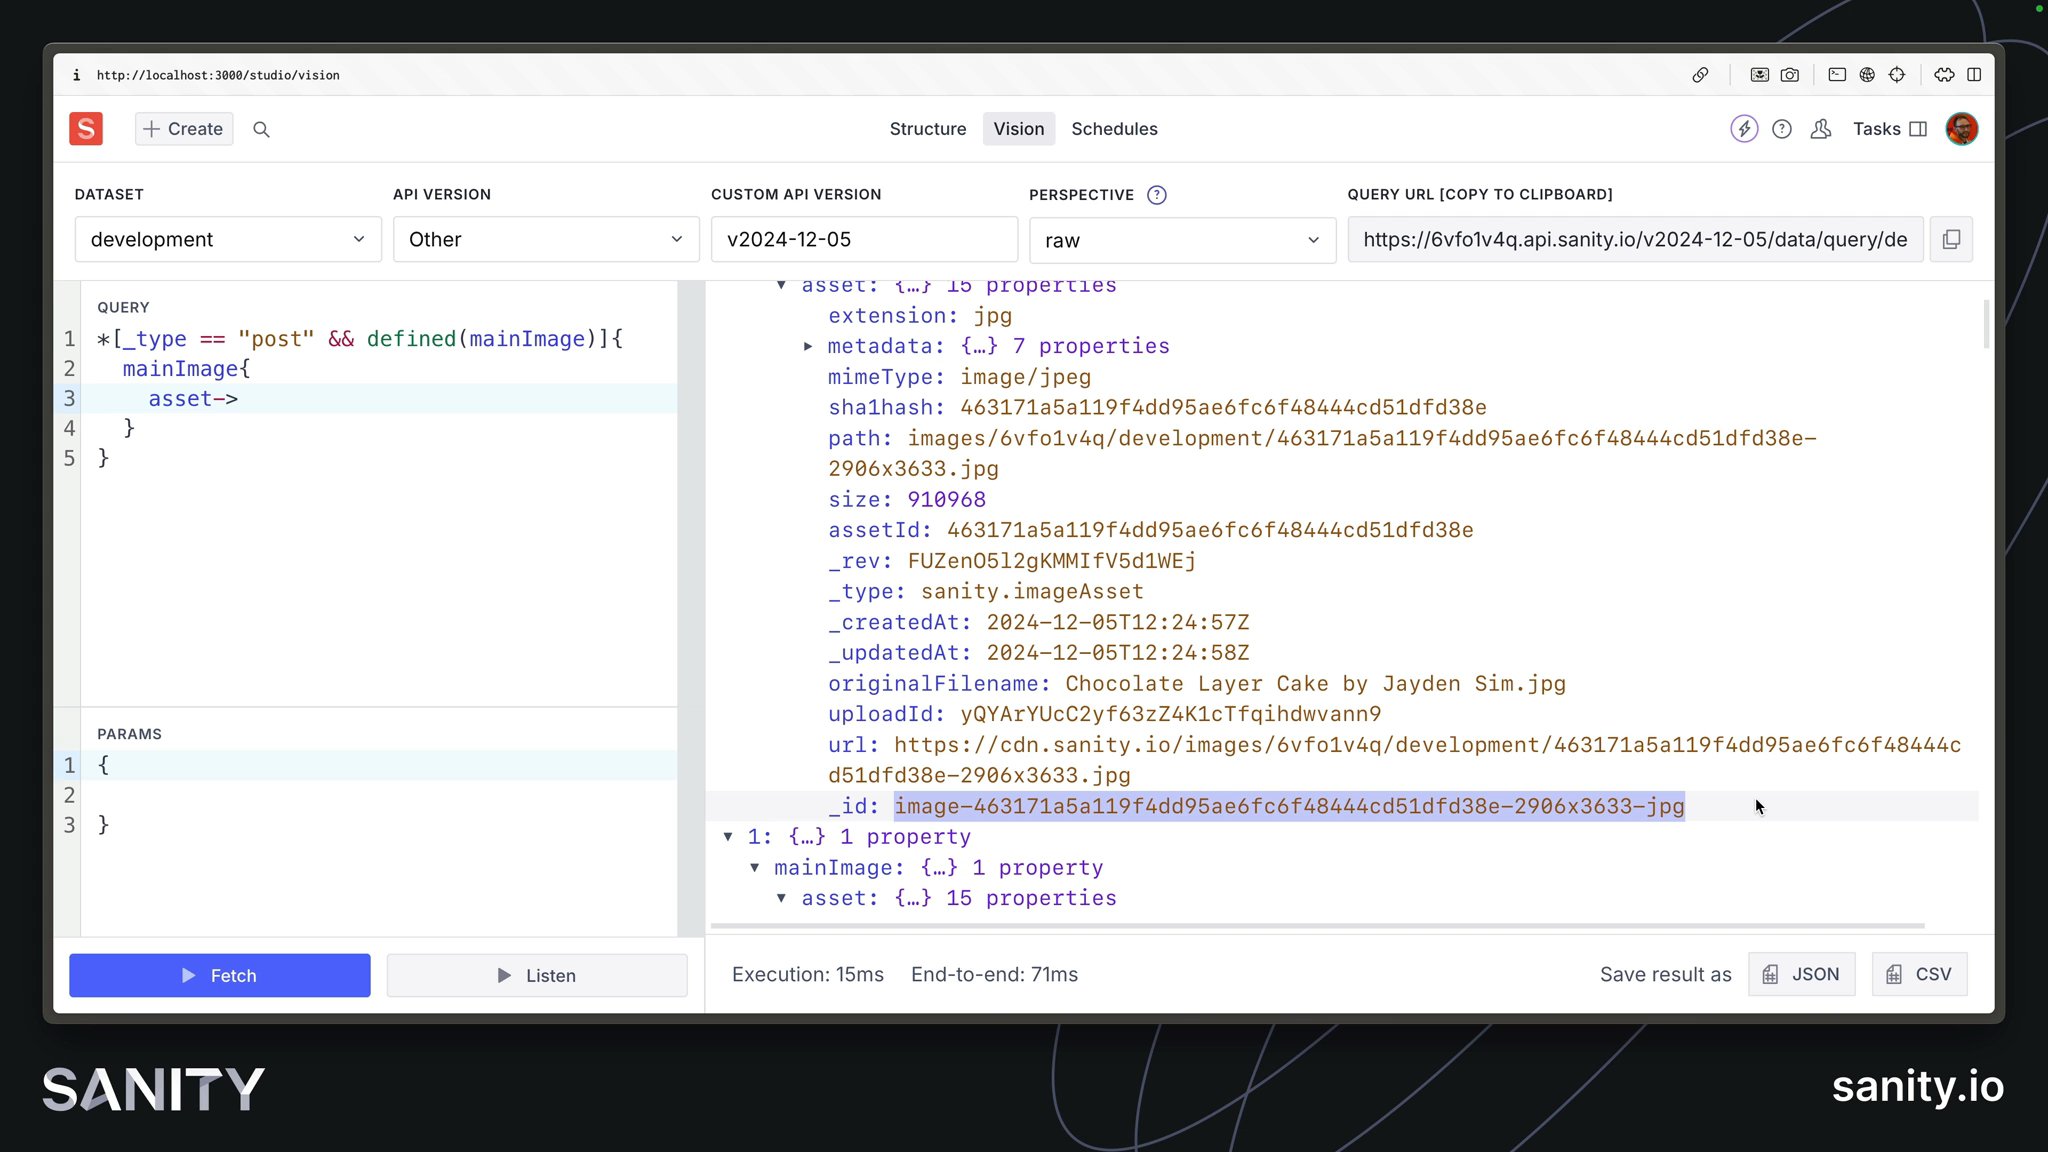
Task: Collapse the mainImage asset properties
Action: (x=782, y=284)
